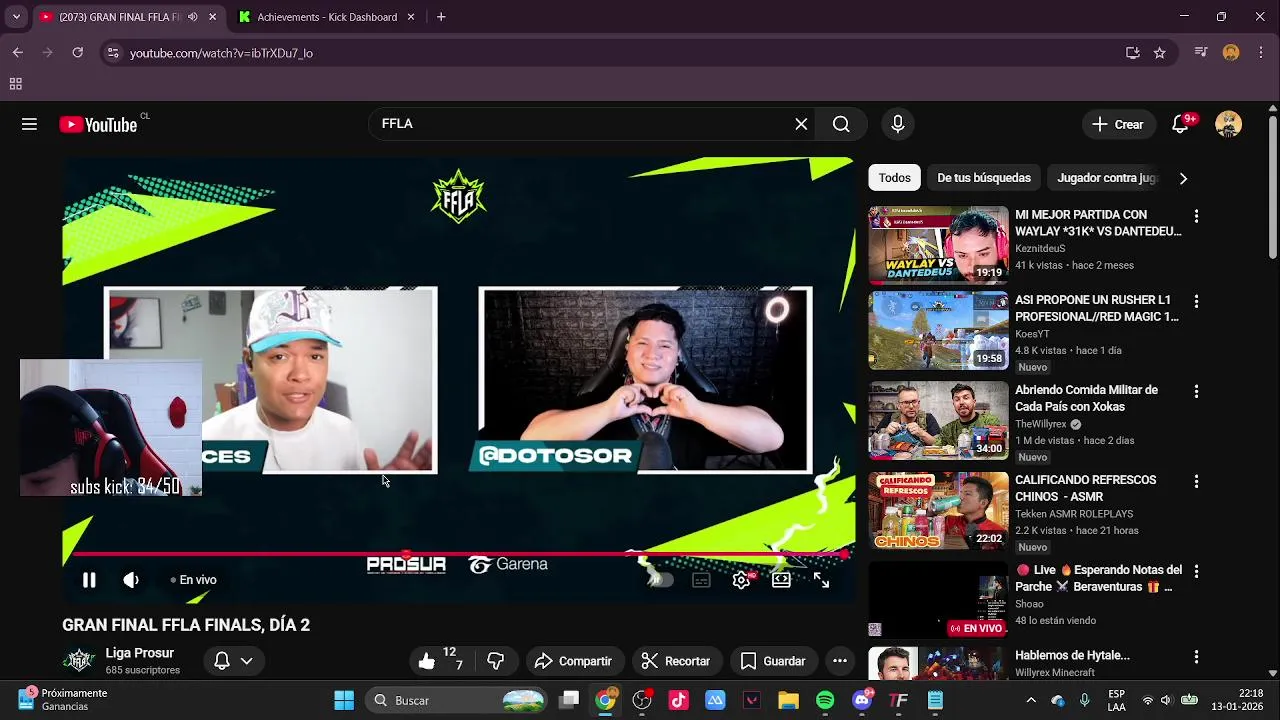Expand the notification bell subscription dropdown
Screen dimensions: 1280x720
233,661
